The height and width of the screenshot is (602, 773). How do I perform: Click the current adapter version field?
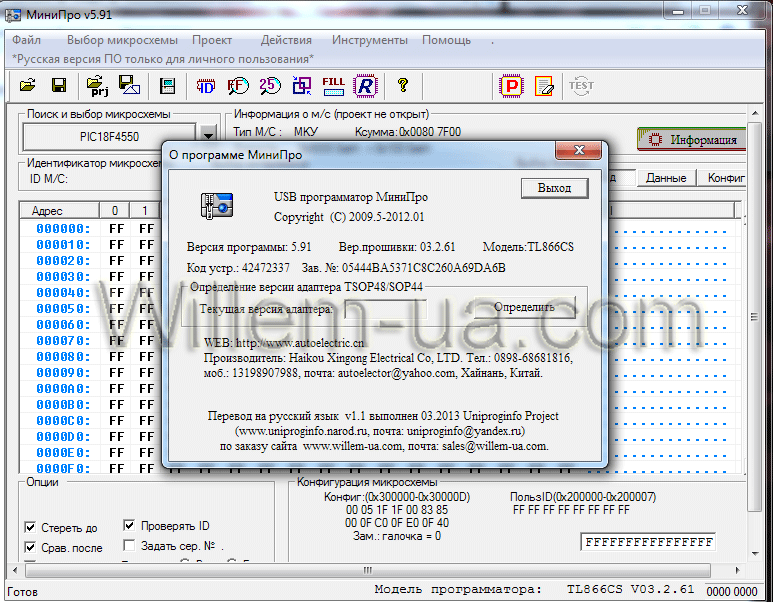(x=386, y=310)
